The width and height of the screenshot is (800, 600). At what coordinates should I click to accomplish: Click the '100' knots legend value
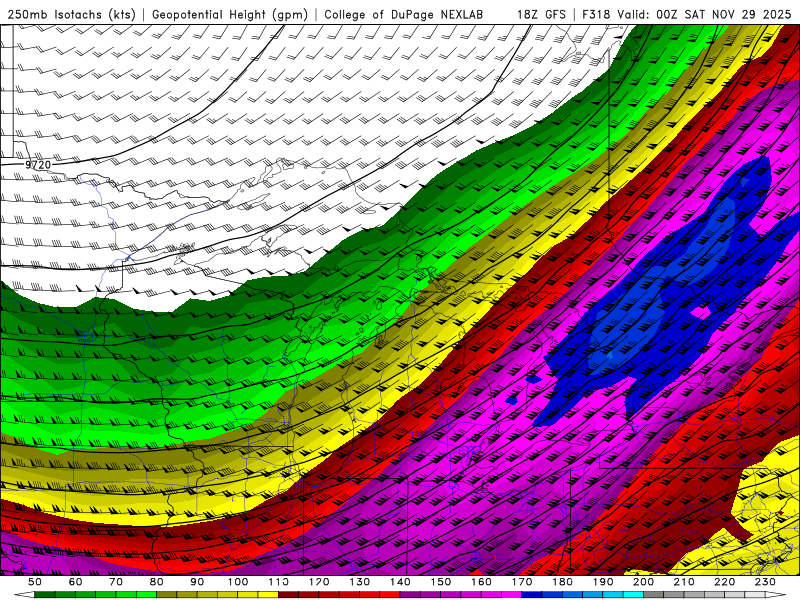[238, 582]
